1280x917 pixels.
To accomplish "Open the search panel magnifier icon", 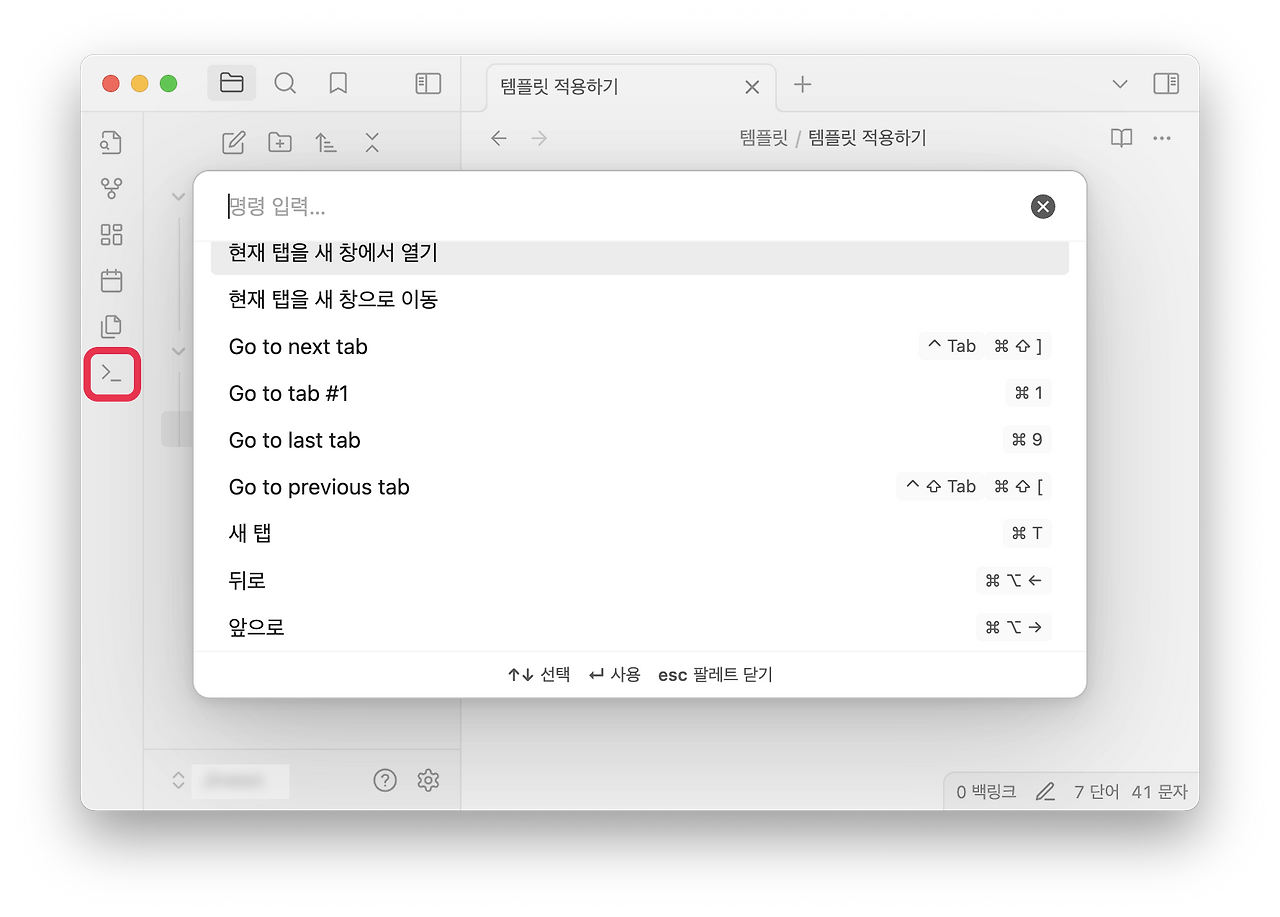I will [285, 83].
